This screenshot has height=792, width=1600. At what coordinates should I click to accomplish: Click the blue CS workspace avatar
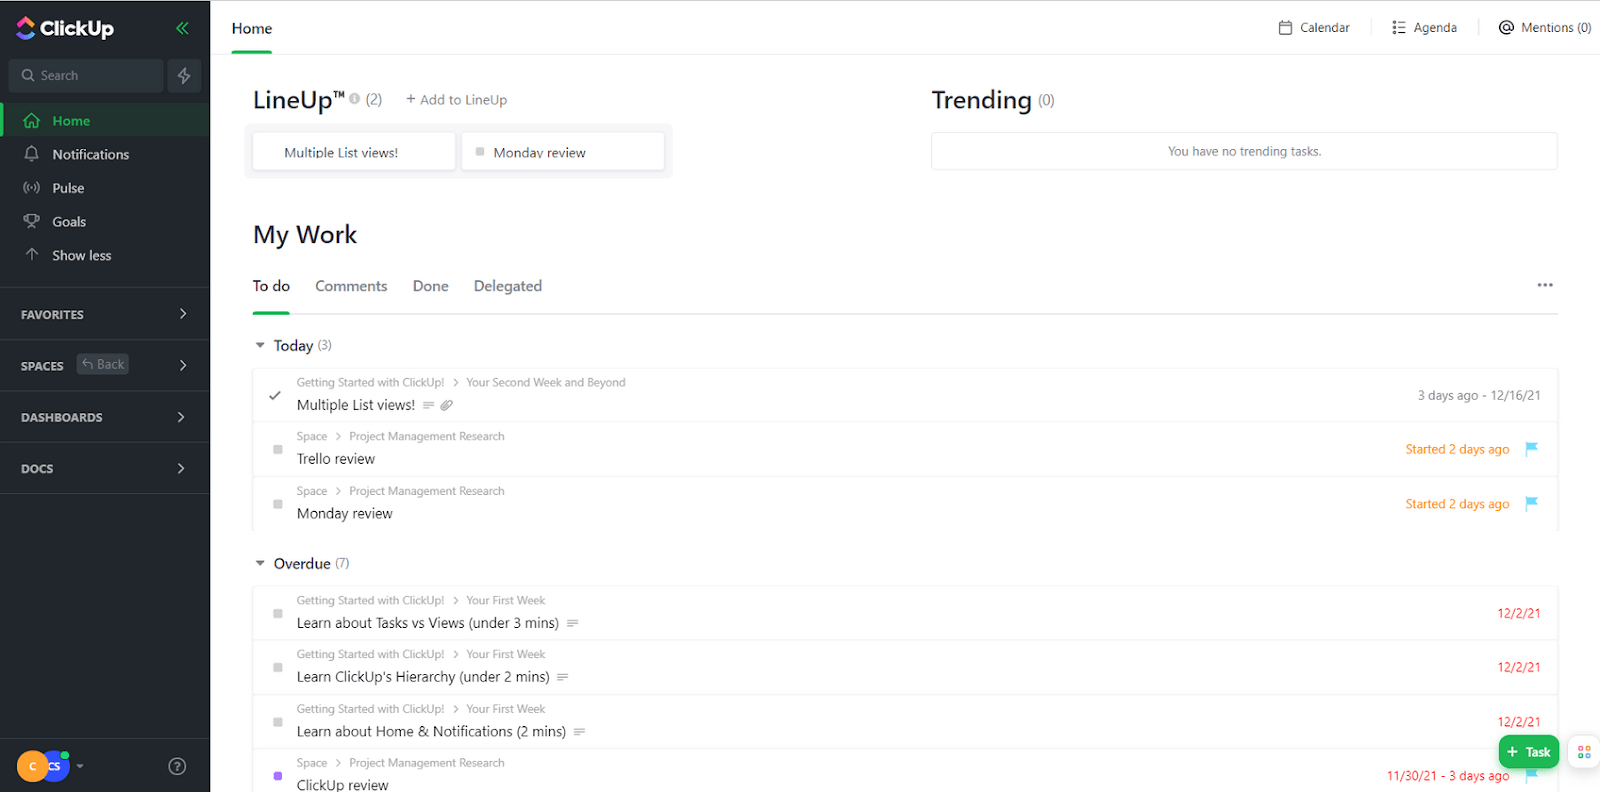(57, 767)
